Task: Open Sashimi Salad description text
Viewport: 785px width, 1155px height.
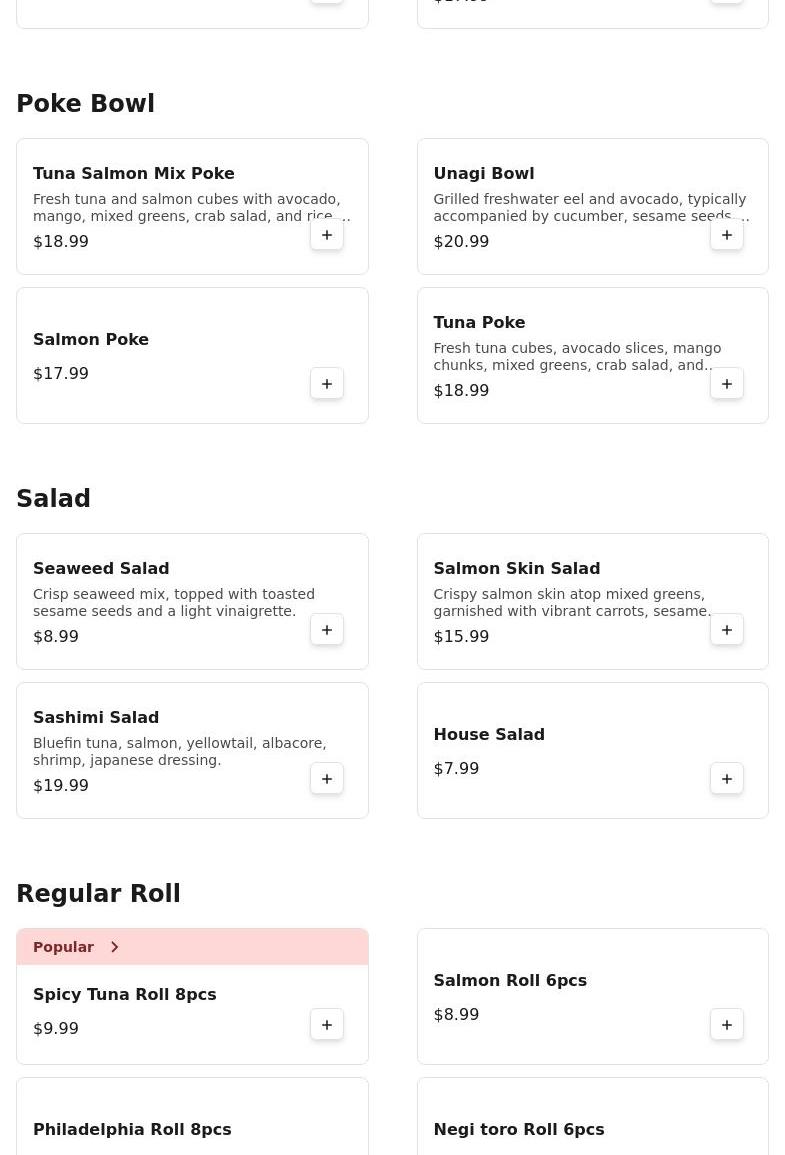Action: point(180,751)
